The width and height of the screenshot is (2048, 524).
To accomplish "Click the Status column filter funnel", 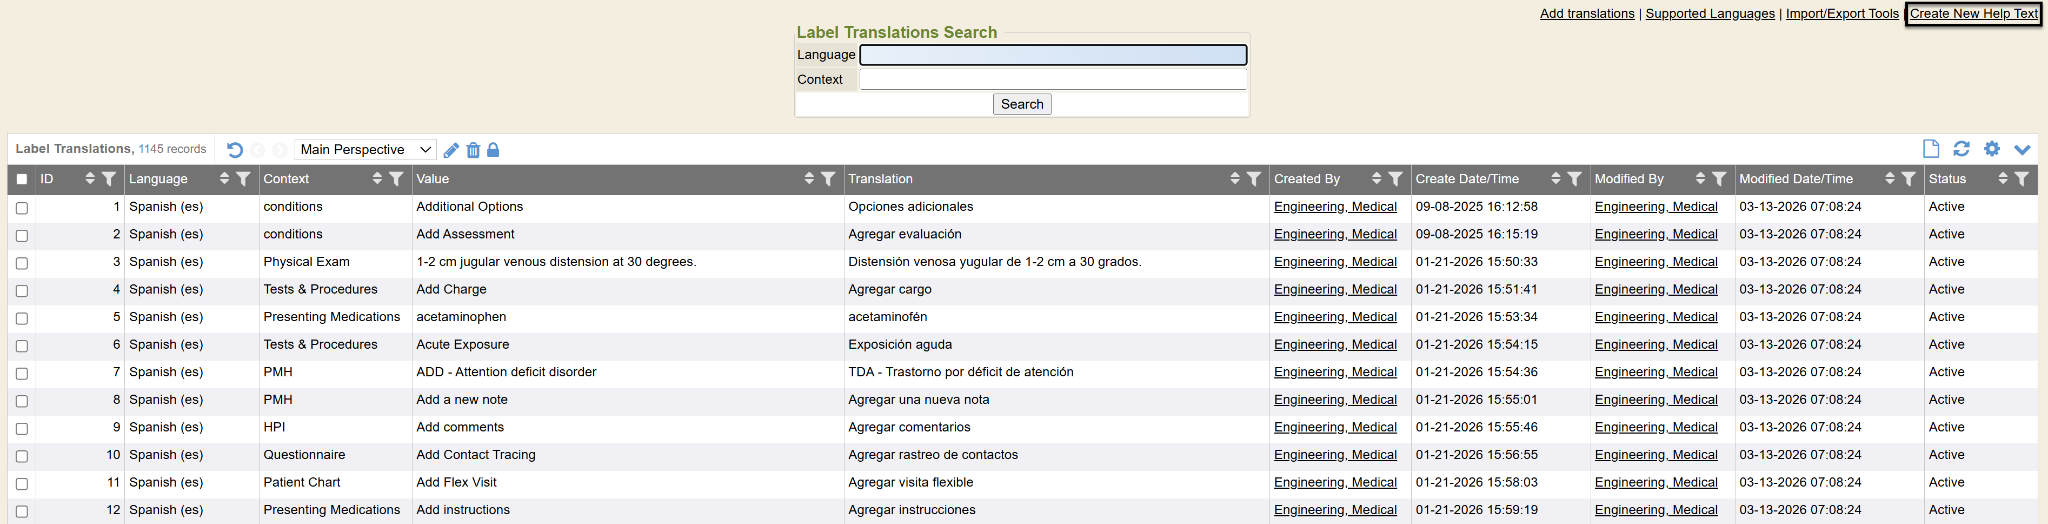I will (2022, 179).
